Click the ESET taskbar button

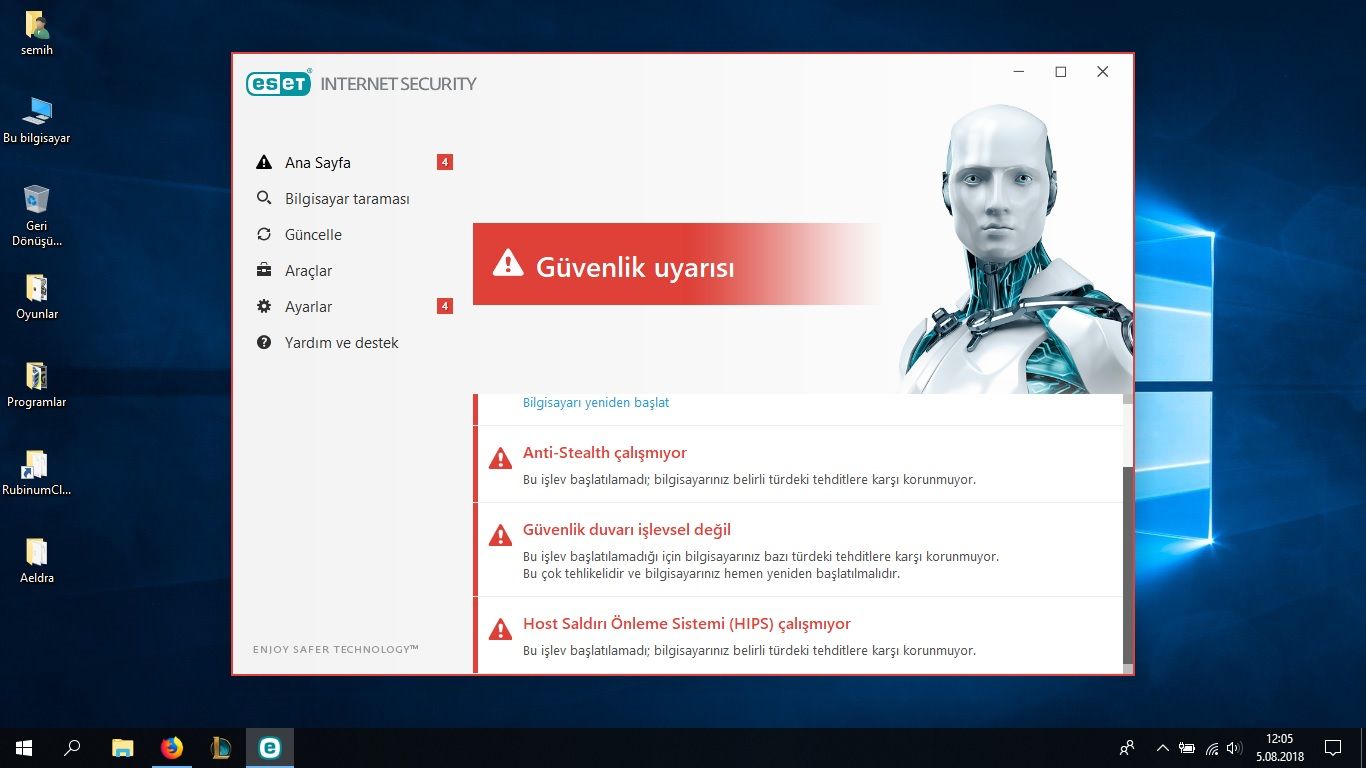tap(269, 748)
